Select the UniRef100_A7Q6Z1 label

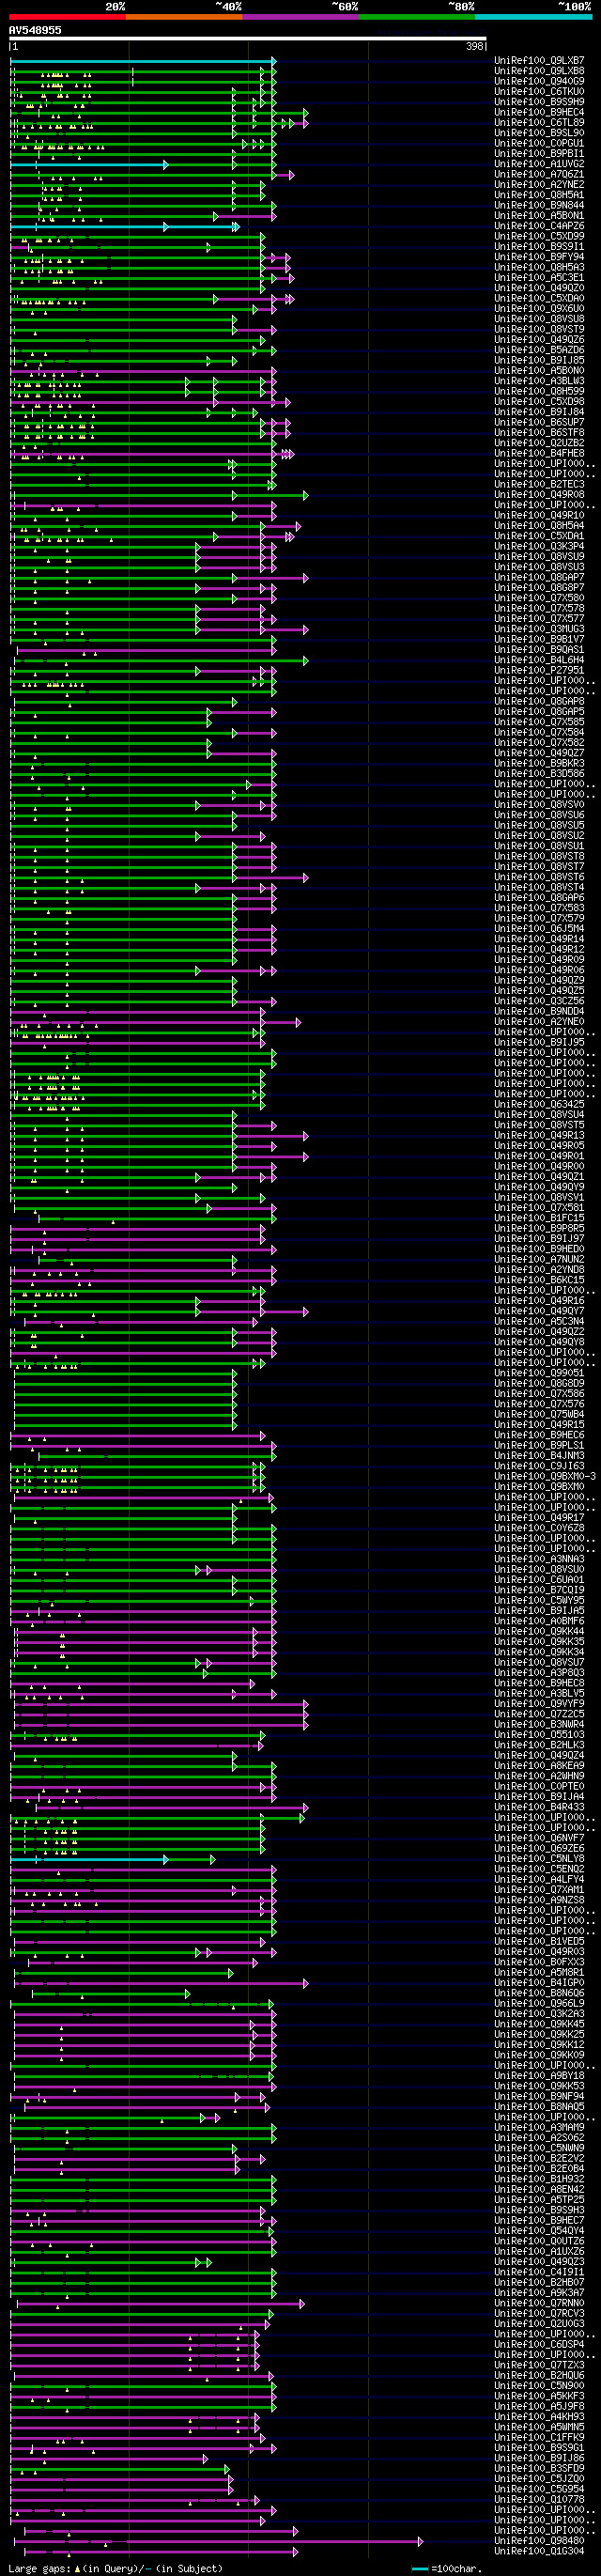click(x=539, y=174)
